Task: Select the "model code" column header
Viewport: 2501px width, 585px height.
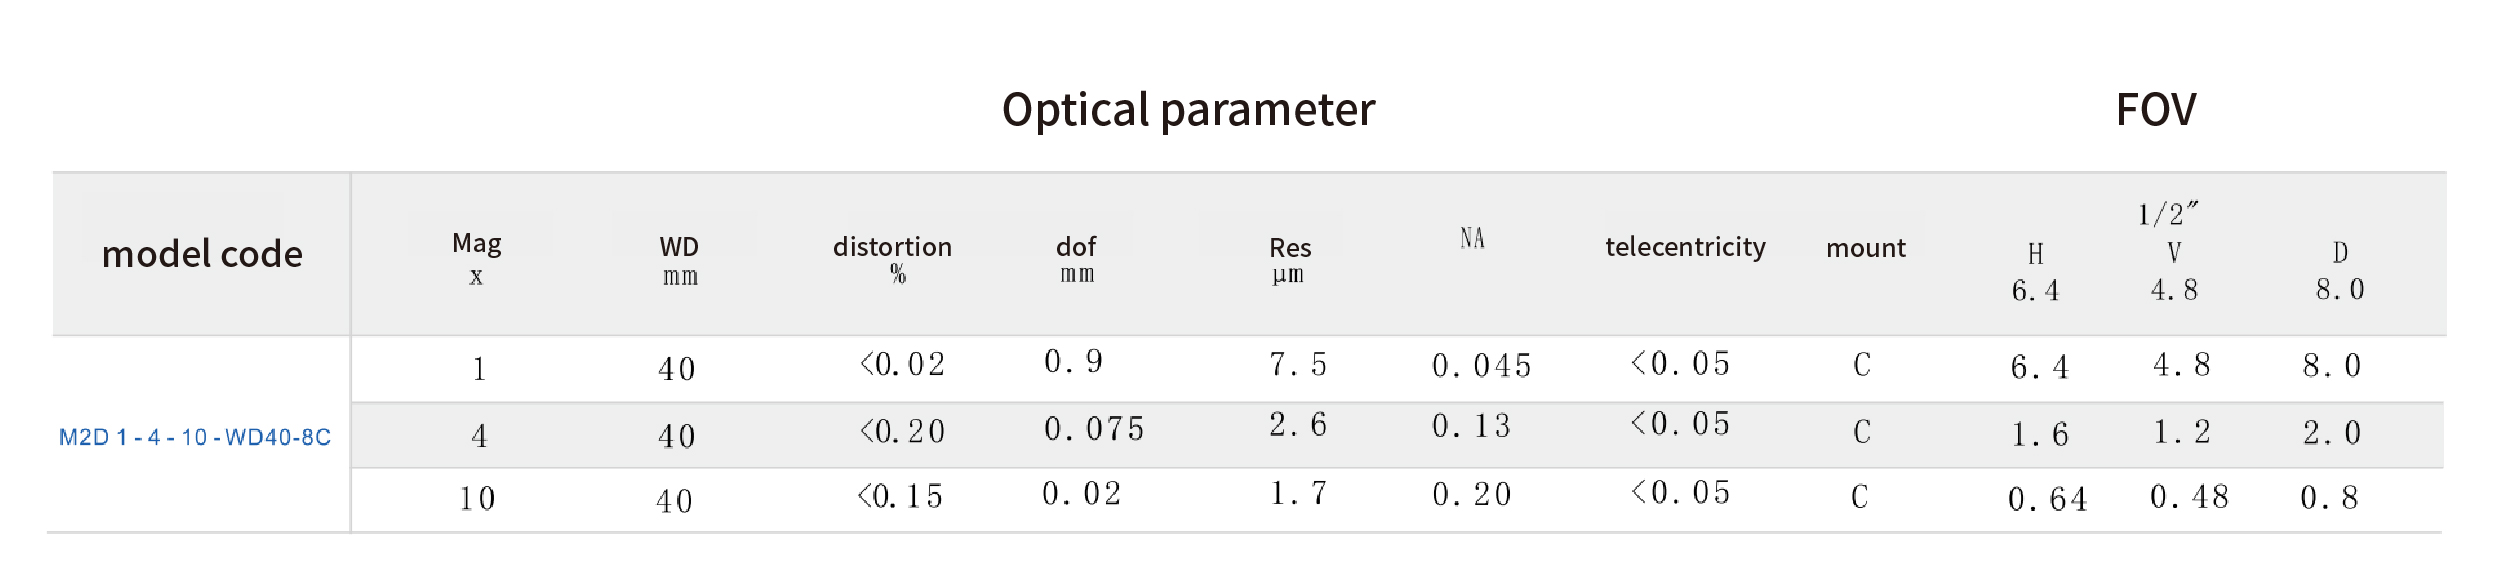Action: tap(202, 254)
